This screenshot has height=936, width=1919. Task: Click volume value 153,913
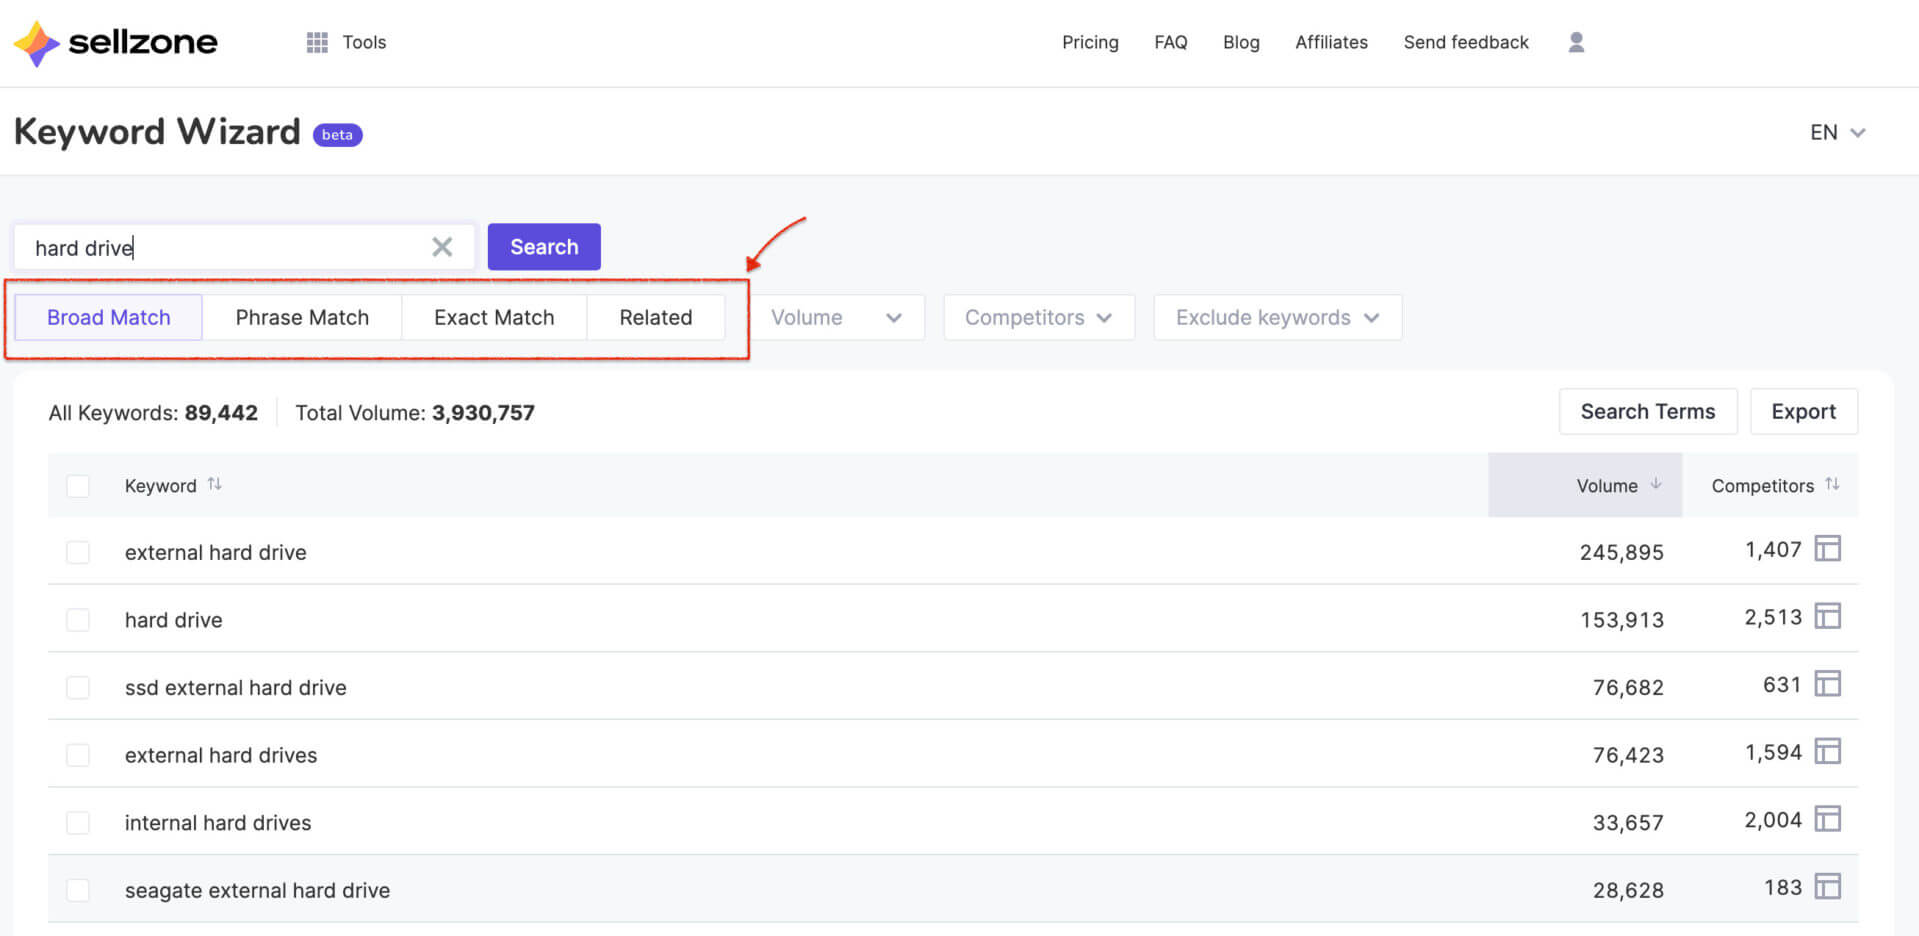pyautogui.click(x=1622, y=620)
